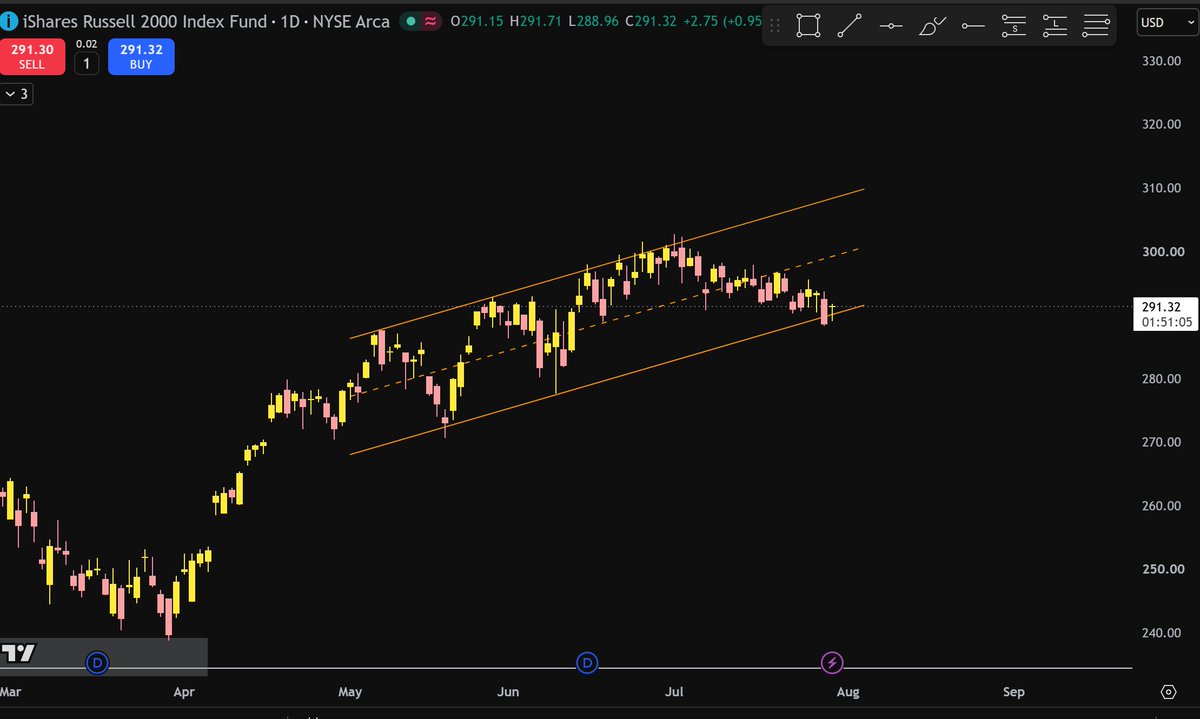1200x719 pixels.
Task: Click the Apr label on time axis
Action: click(x=184, y=692)
